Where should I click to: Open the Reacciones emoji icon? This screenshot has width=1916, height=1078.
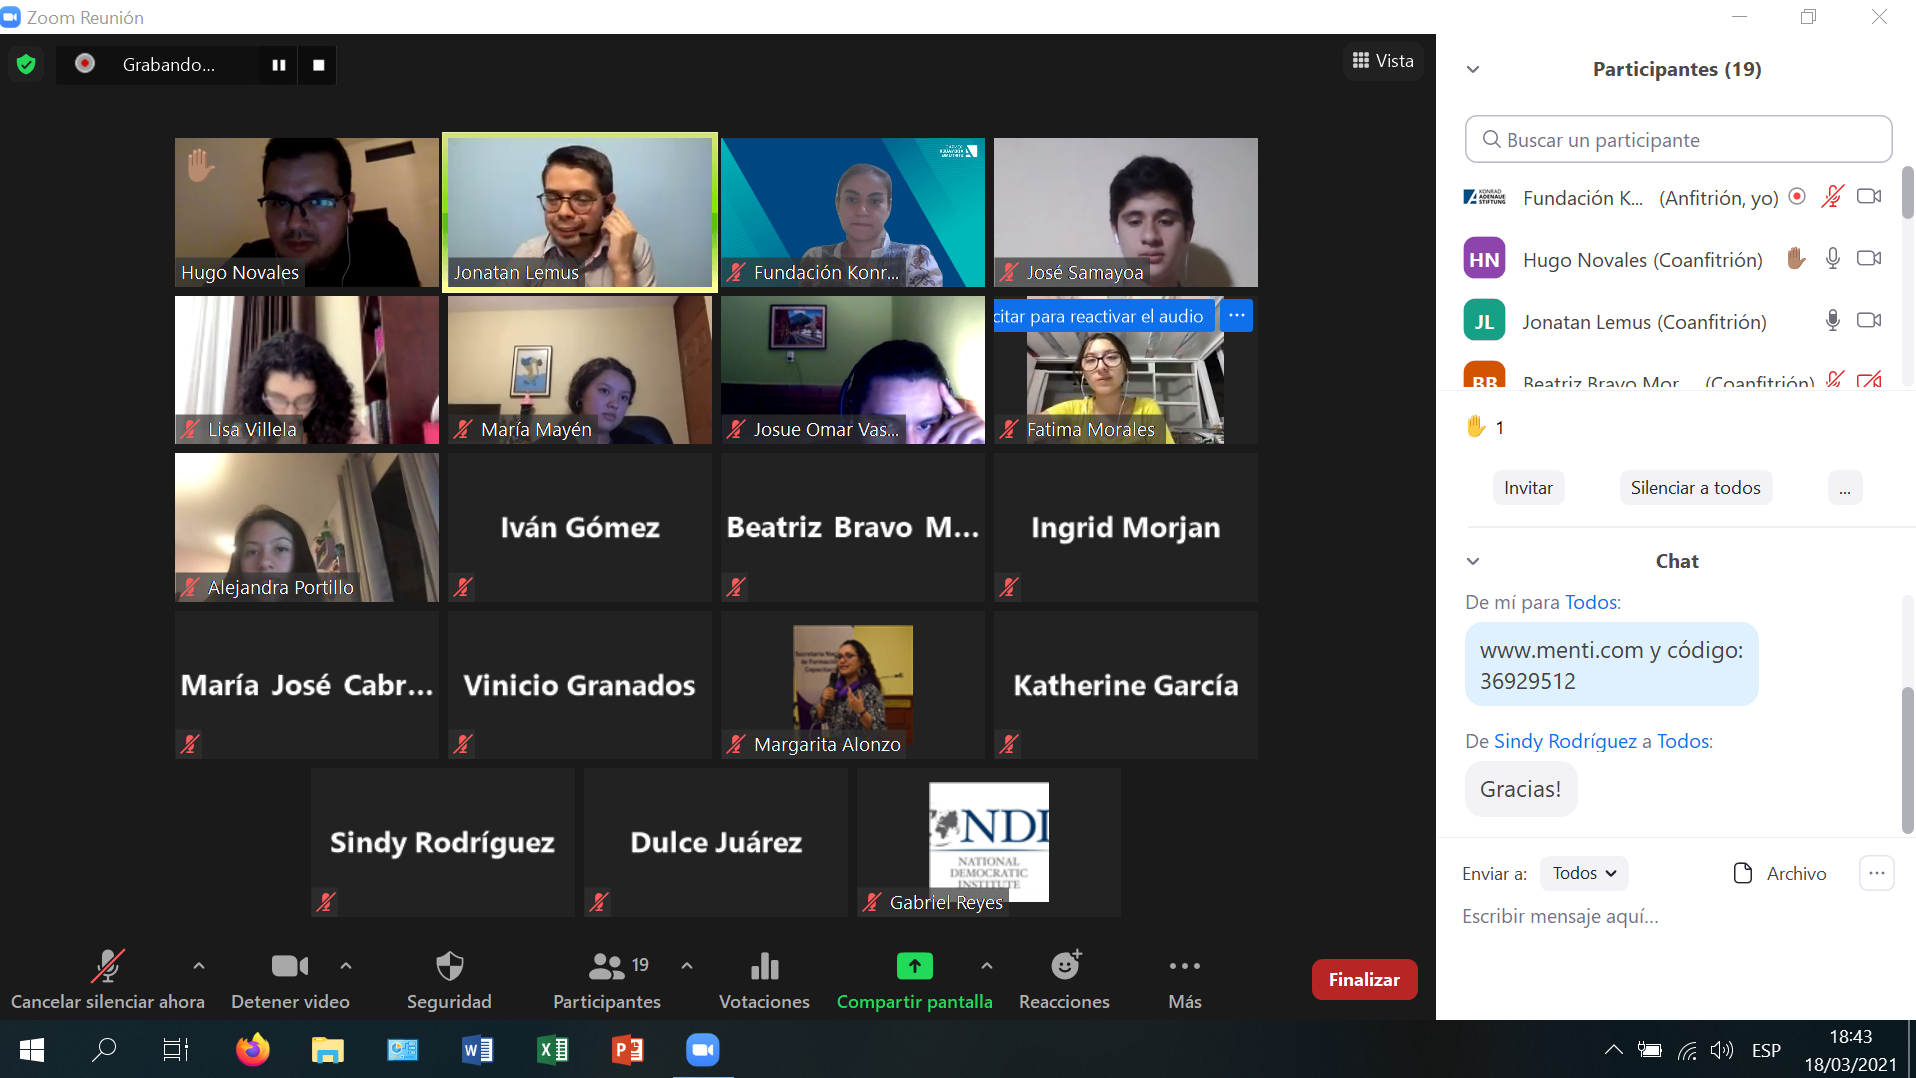pos(1064,966)
